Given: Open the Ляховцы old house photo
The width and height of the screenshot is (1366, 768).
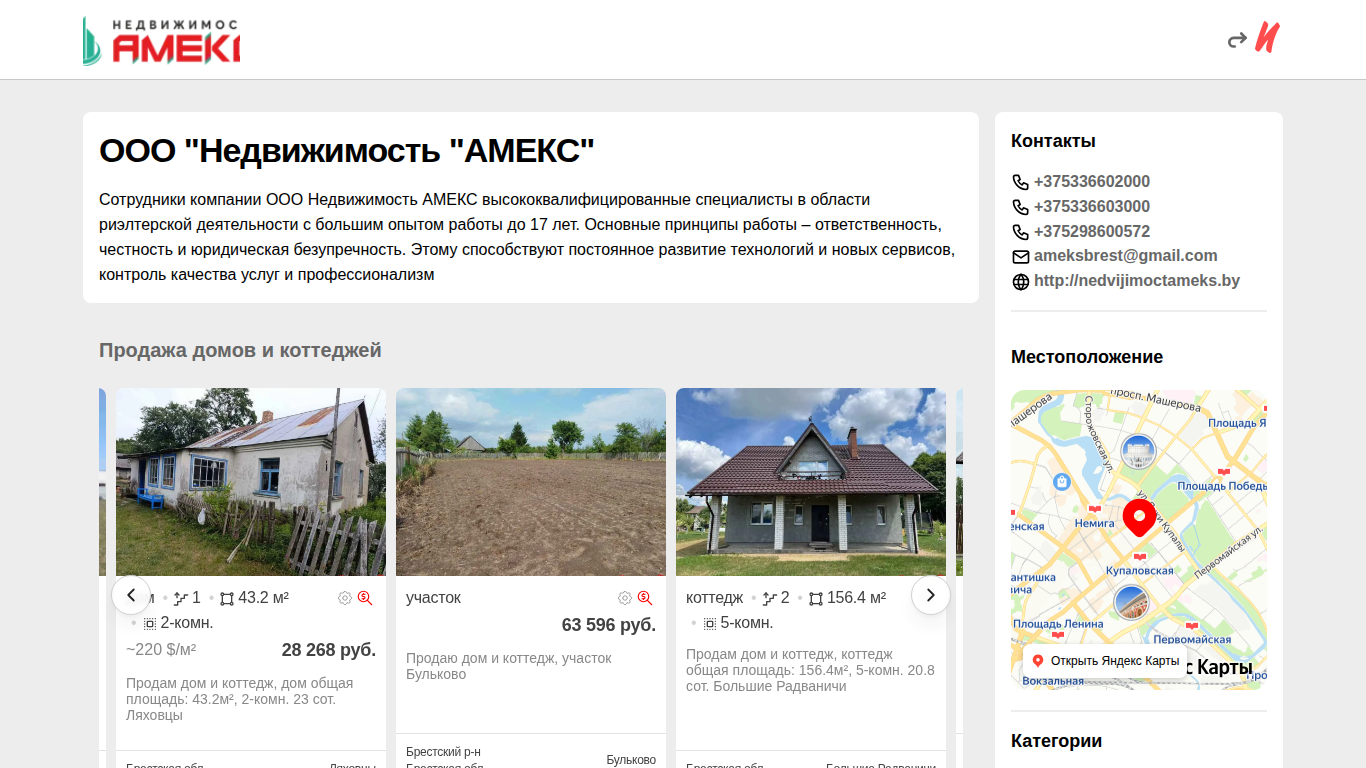Looking at the screenshot, I should pos(251,482).
